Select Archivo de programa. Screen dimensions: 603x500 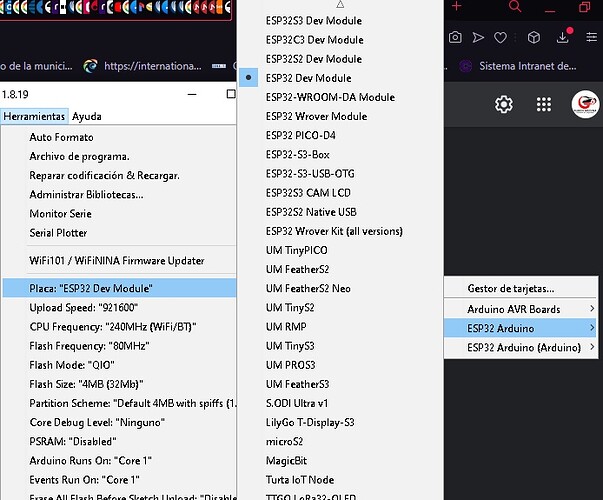pos(119,157)
